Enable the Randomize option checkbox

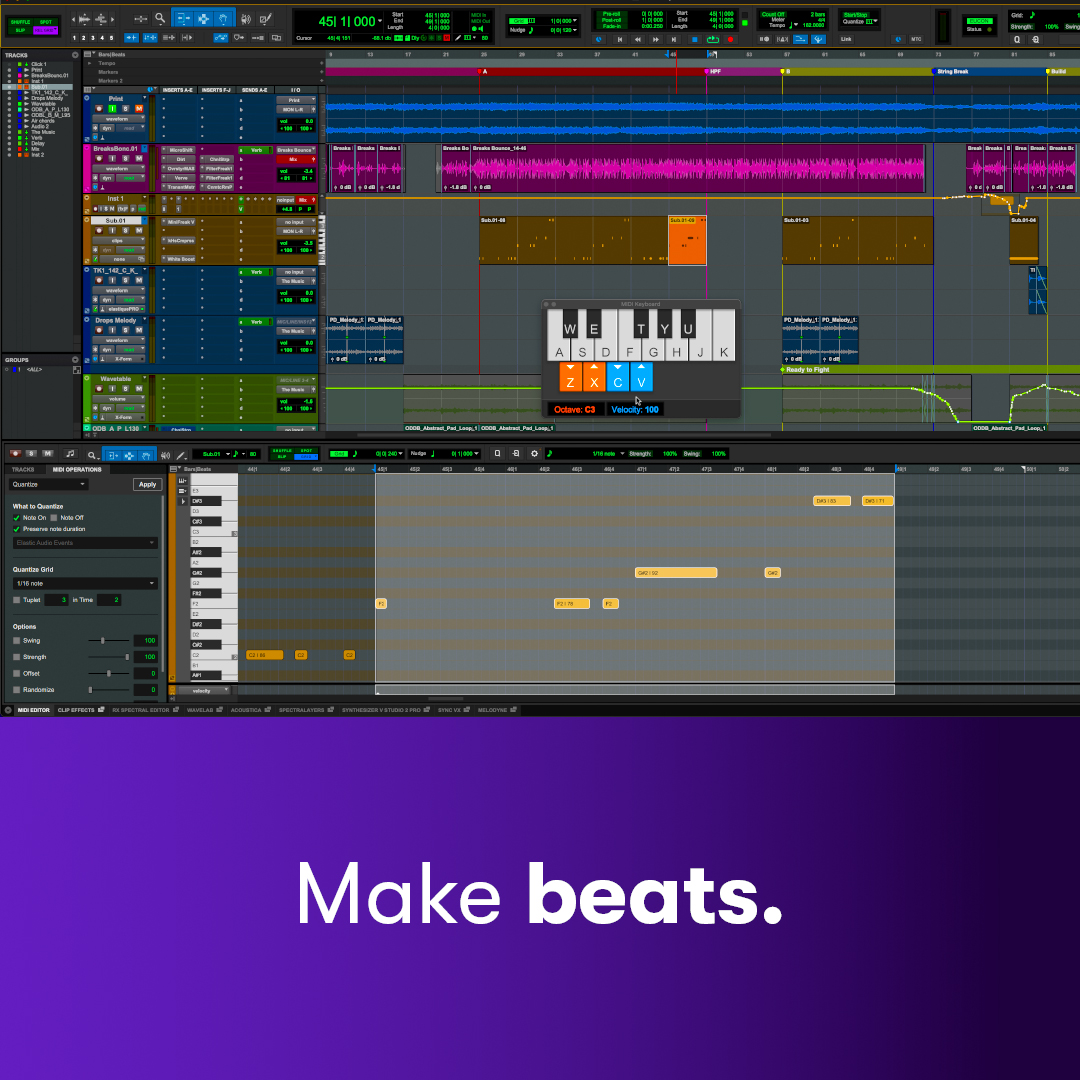coord(17,689)
